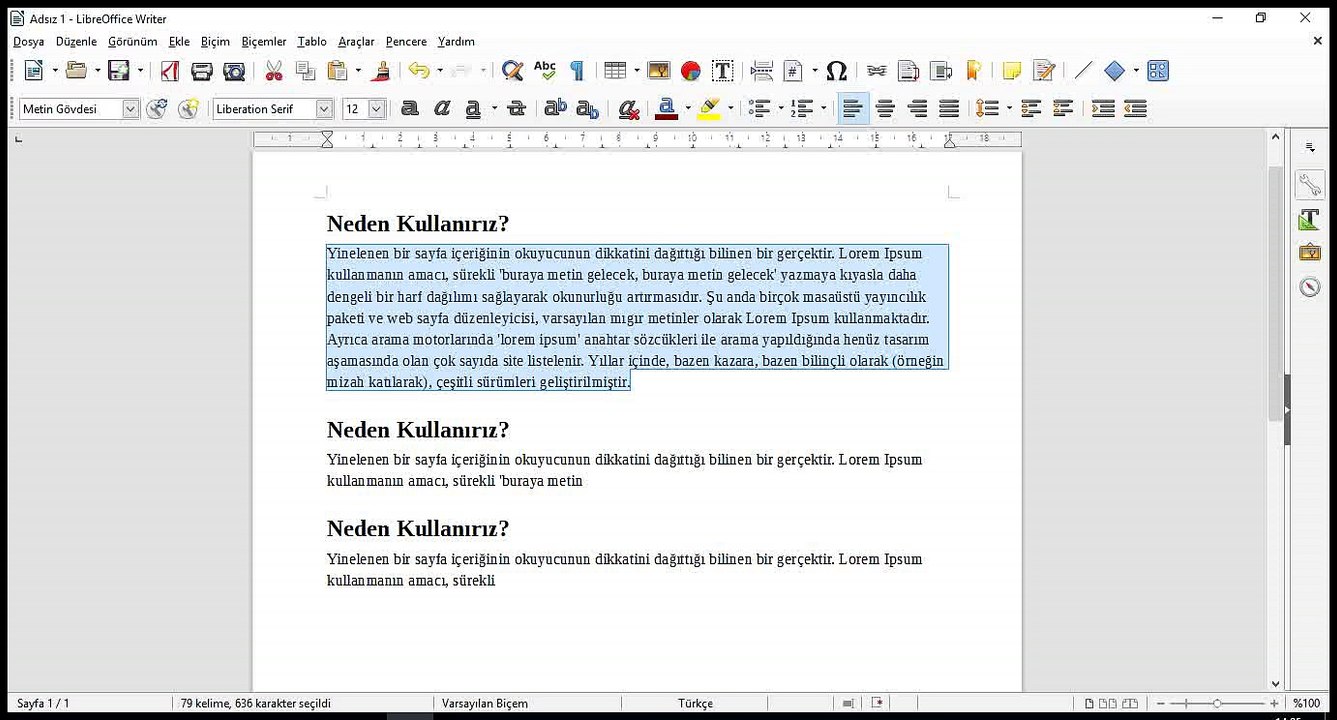The width and height of the screenshot is (1337, 720).
Task: Click the Clear Direct Formatting icon
Action: (x=628, y=108)
